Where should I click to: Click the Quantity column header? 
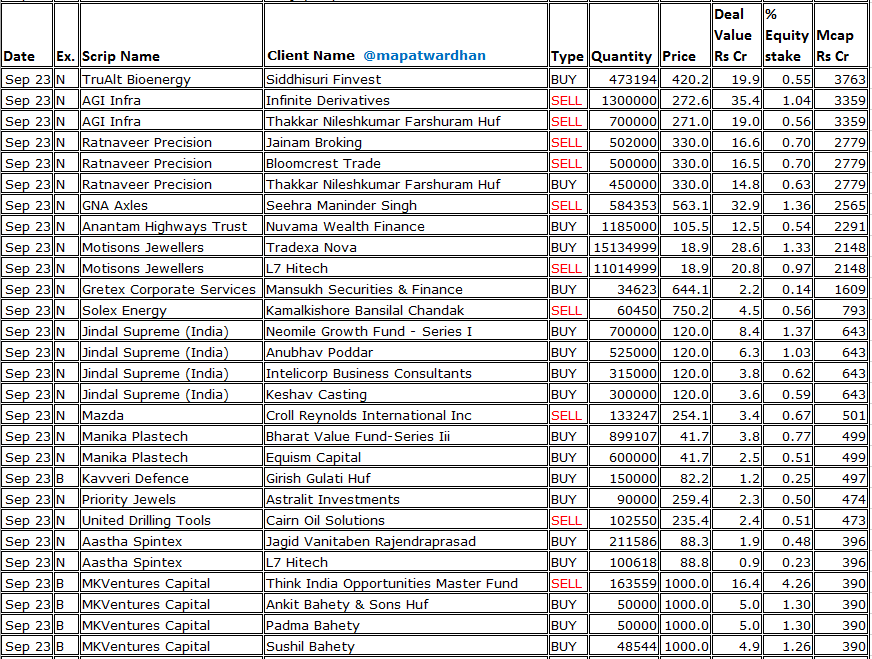[x=621, y=57]
